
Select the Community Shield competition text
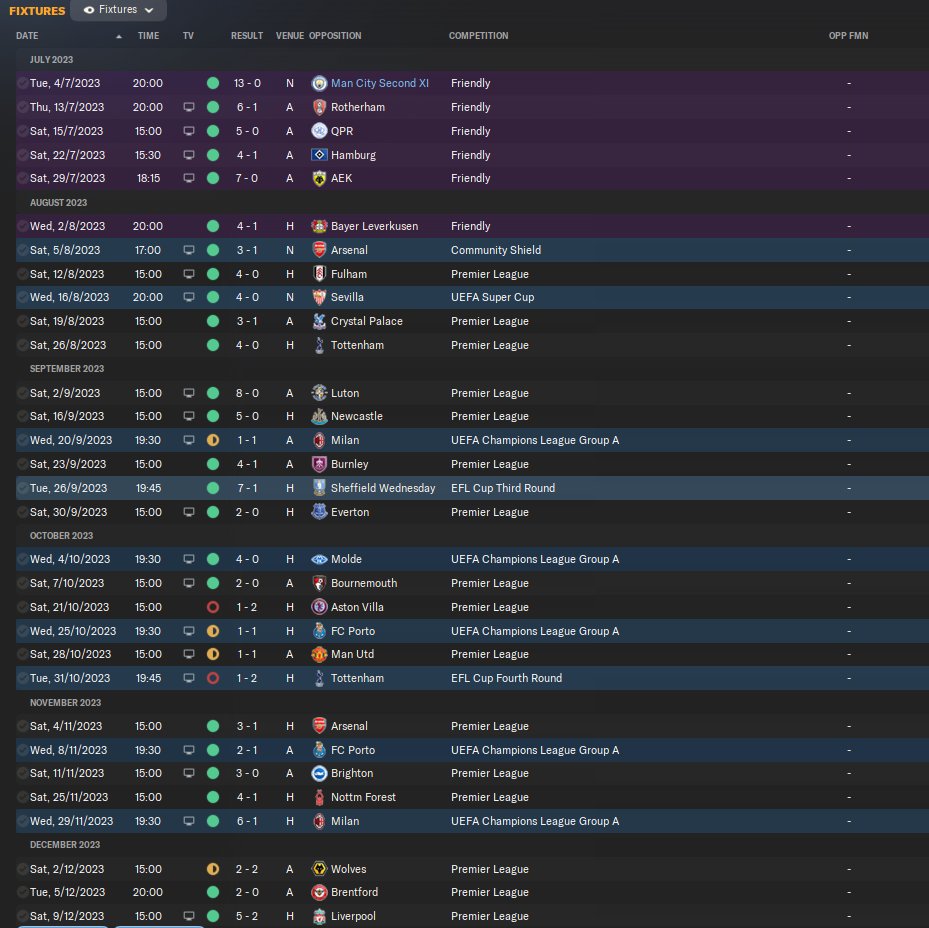coord(495,250)
